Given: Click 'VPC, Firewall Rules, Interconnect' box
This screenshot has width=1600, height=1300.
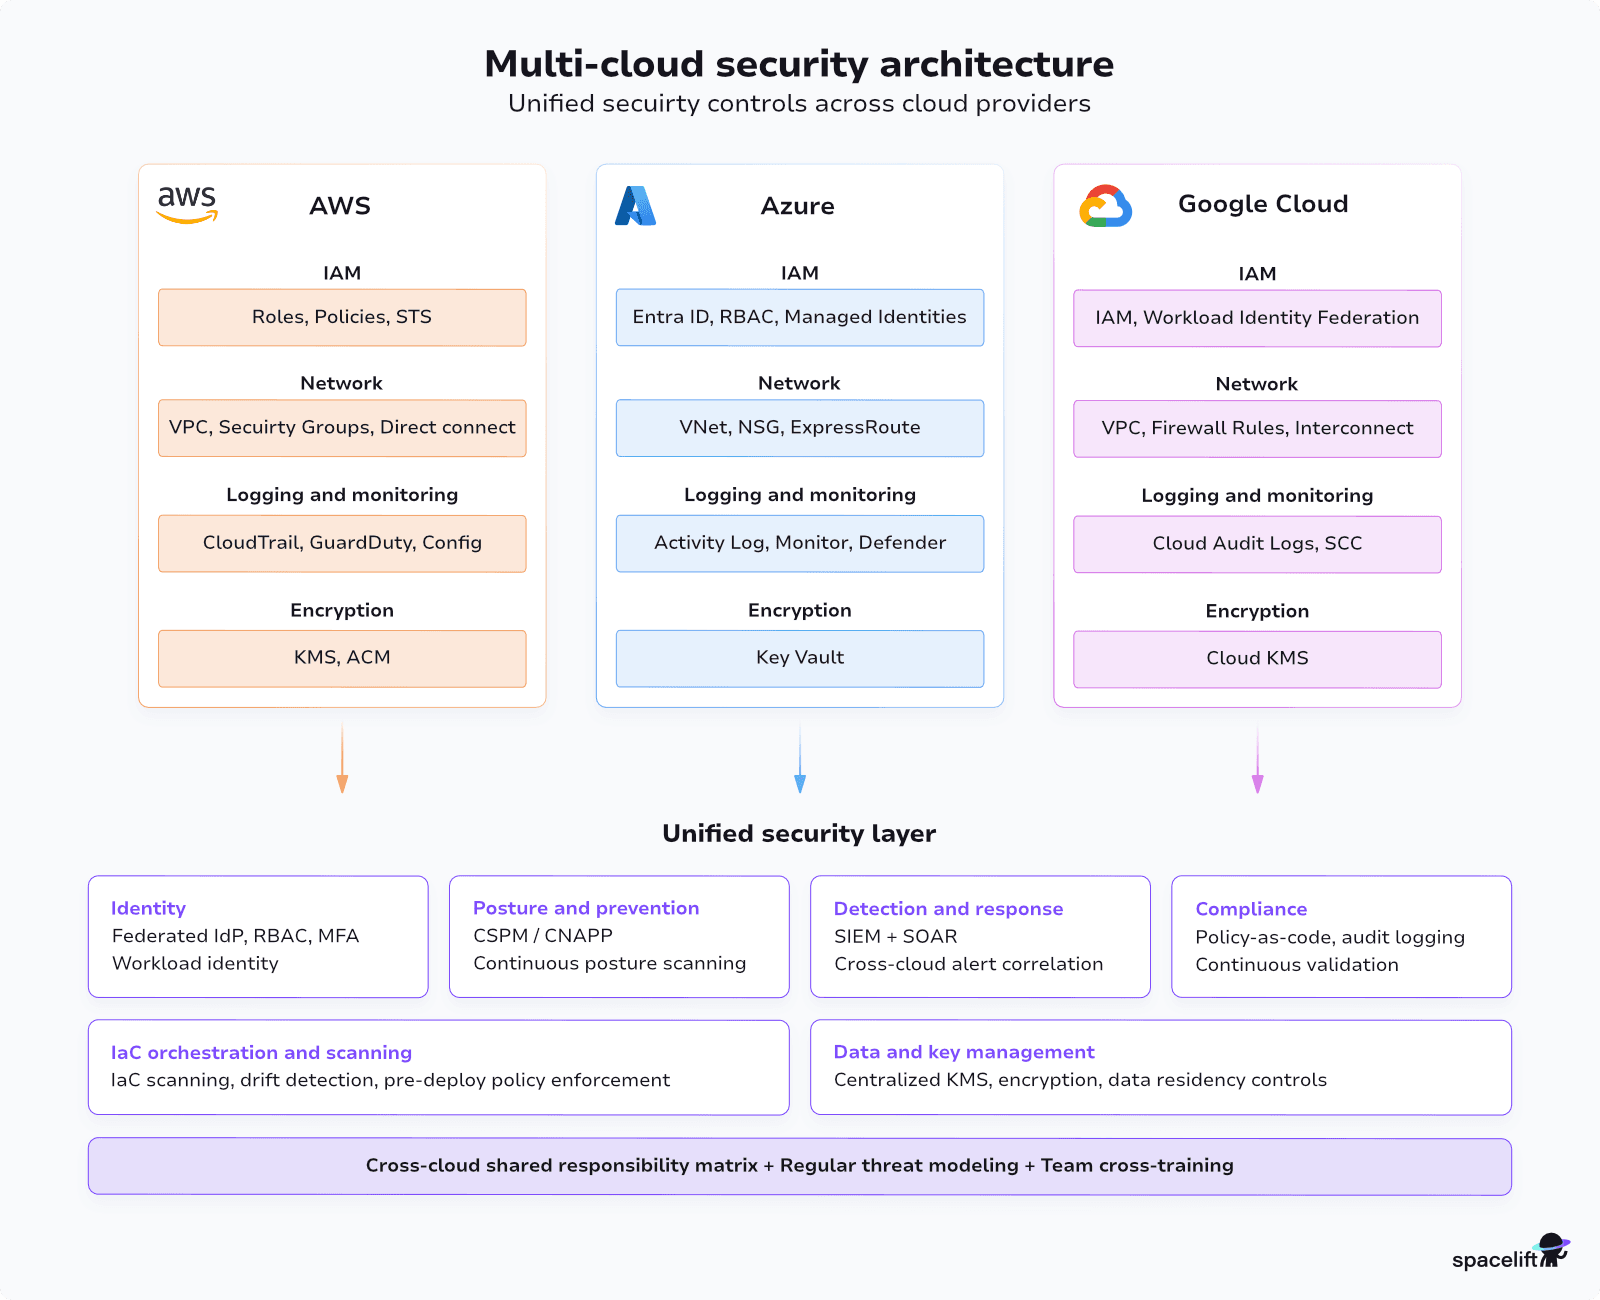Looking at the screenshot, I should [x=1257, y=429].
